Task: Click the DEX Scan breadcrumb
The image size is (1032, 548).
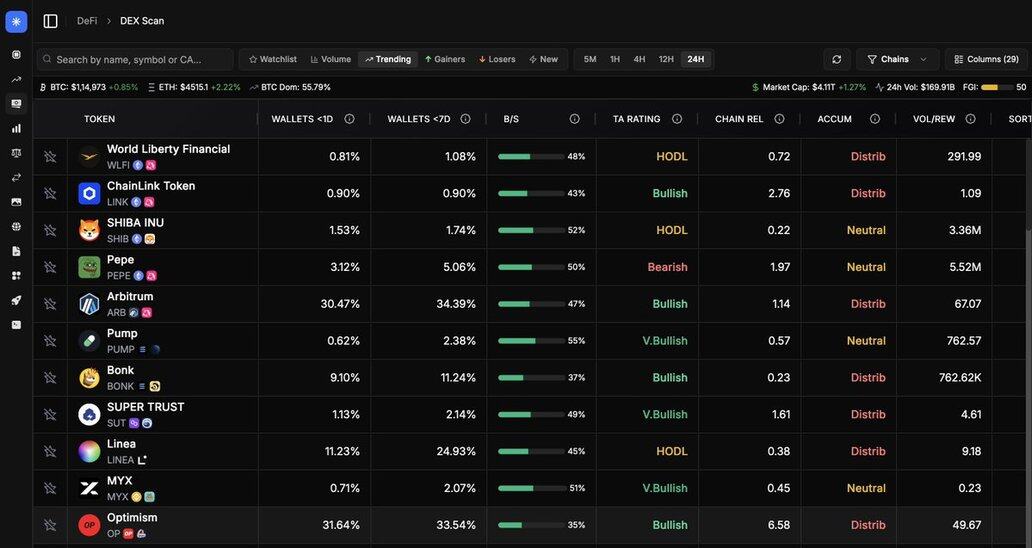Action: (x=142, y=21)
